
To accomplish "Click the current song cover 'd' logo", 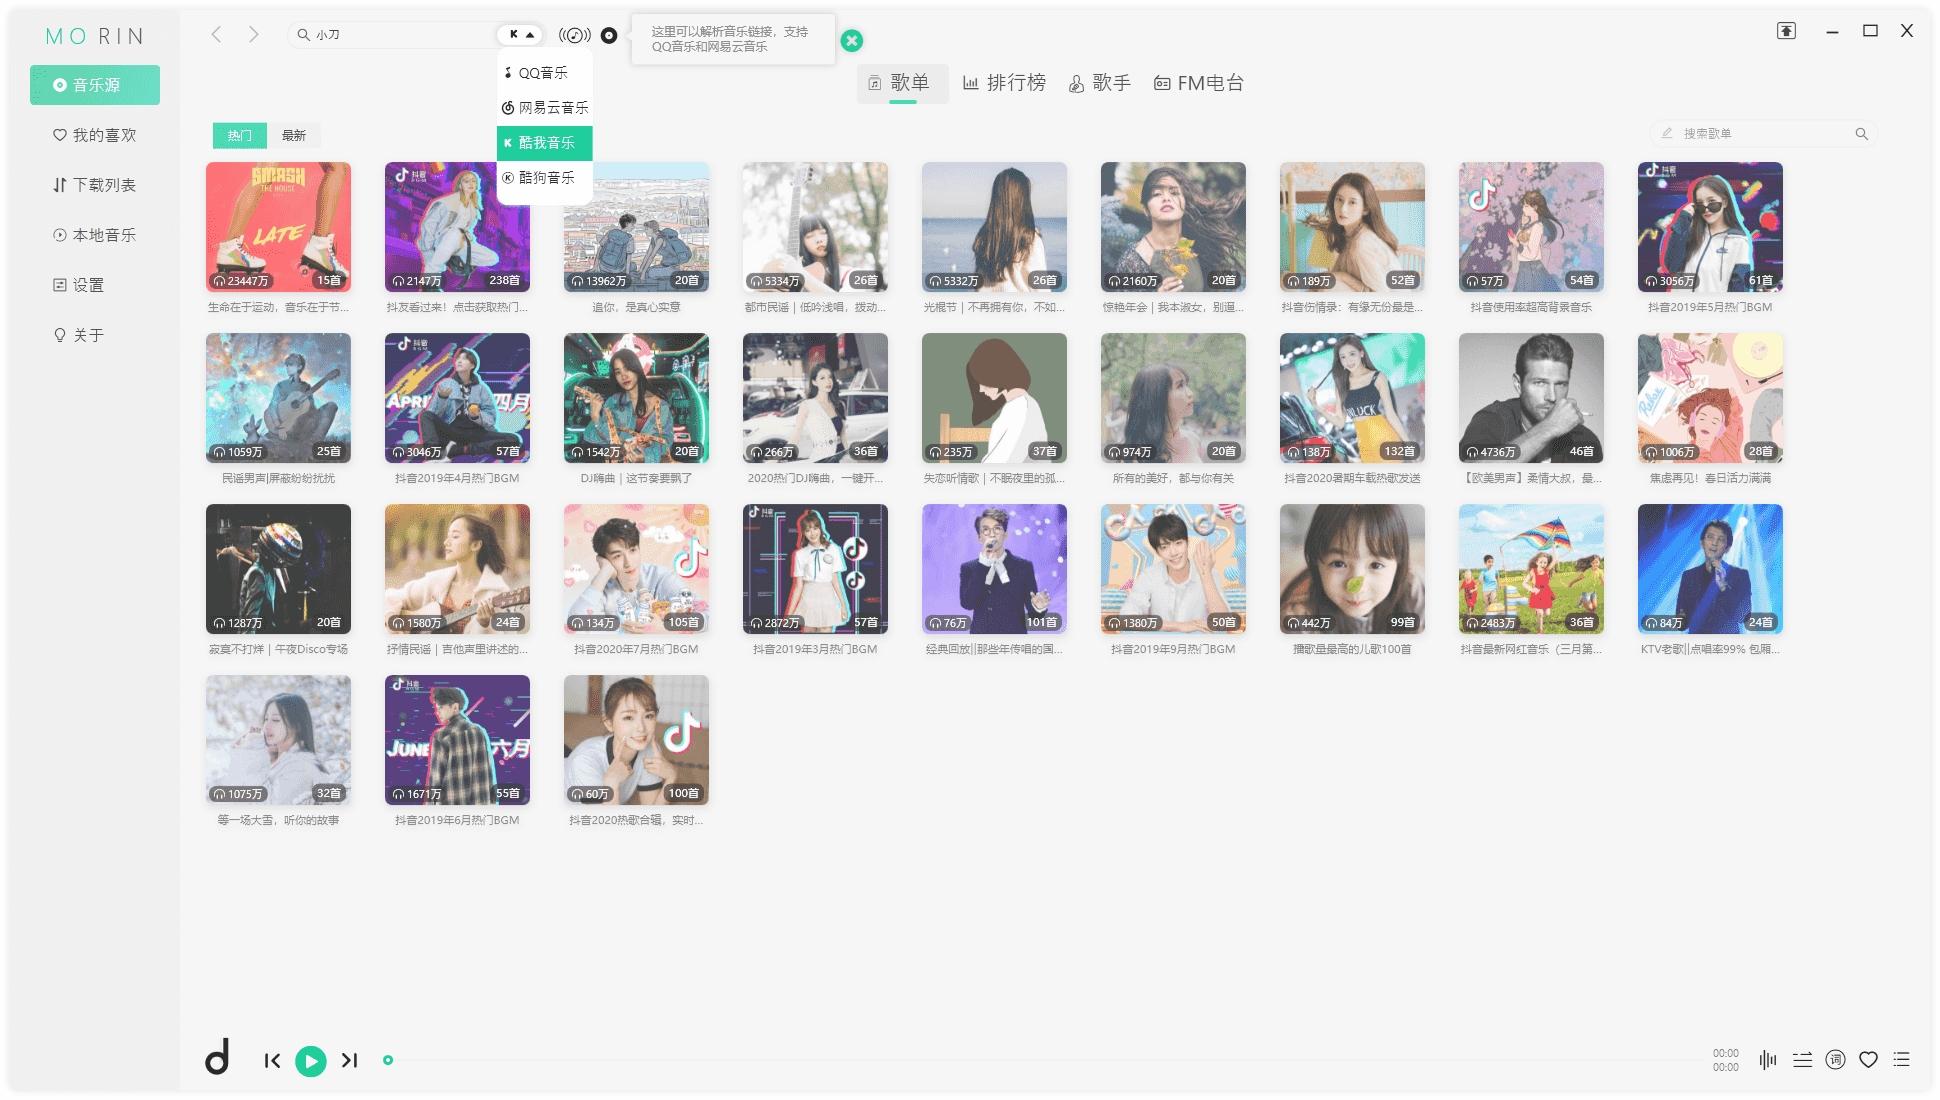I will tap(217, 1056).
